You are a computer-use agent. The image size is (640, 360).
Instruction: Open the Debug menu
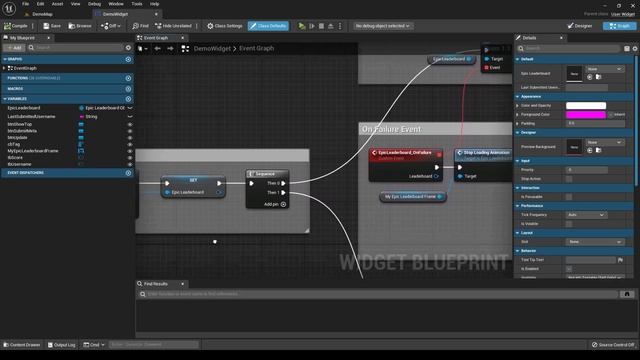click(x=94, y=4)
